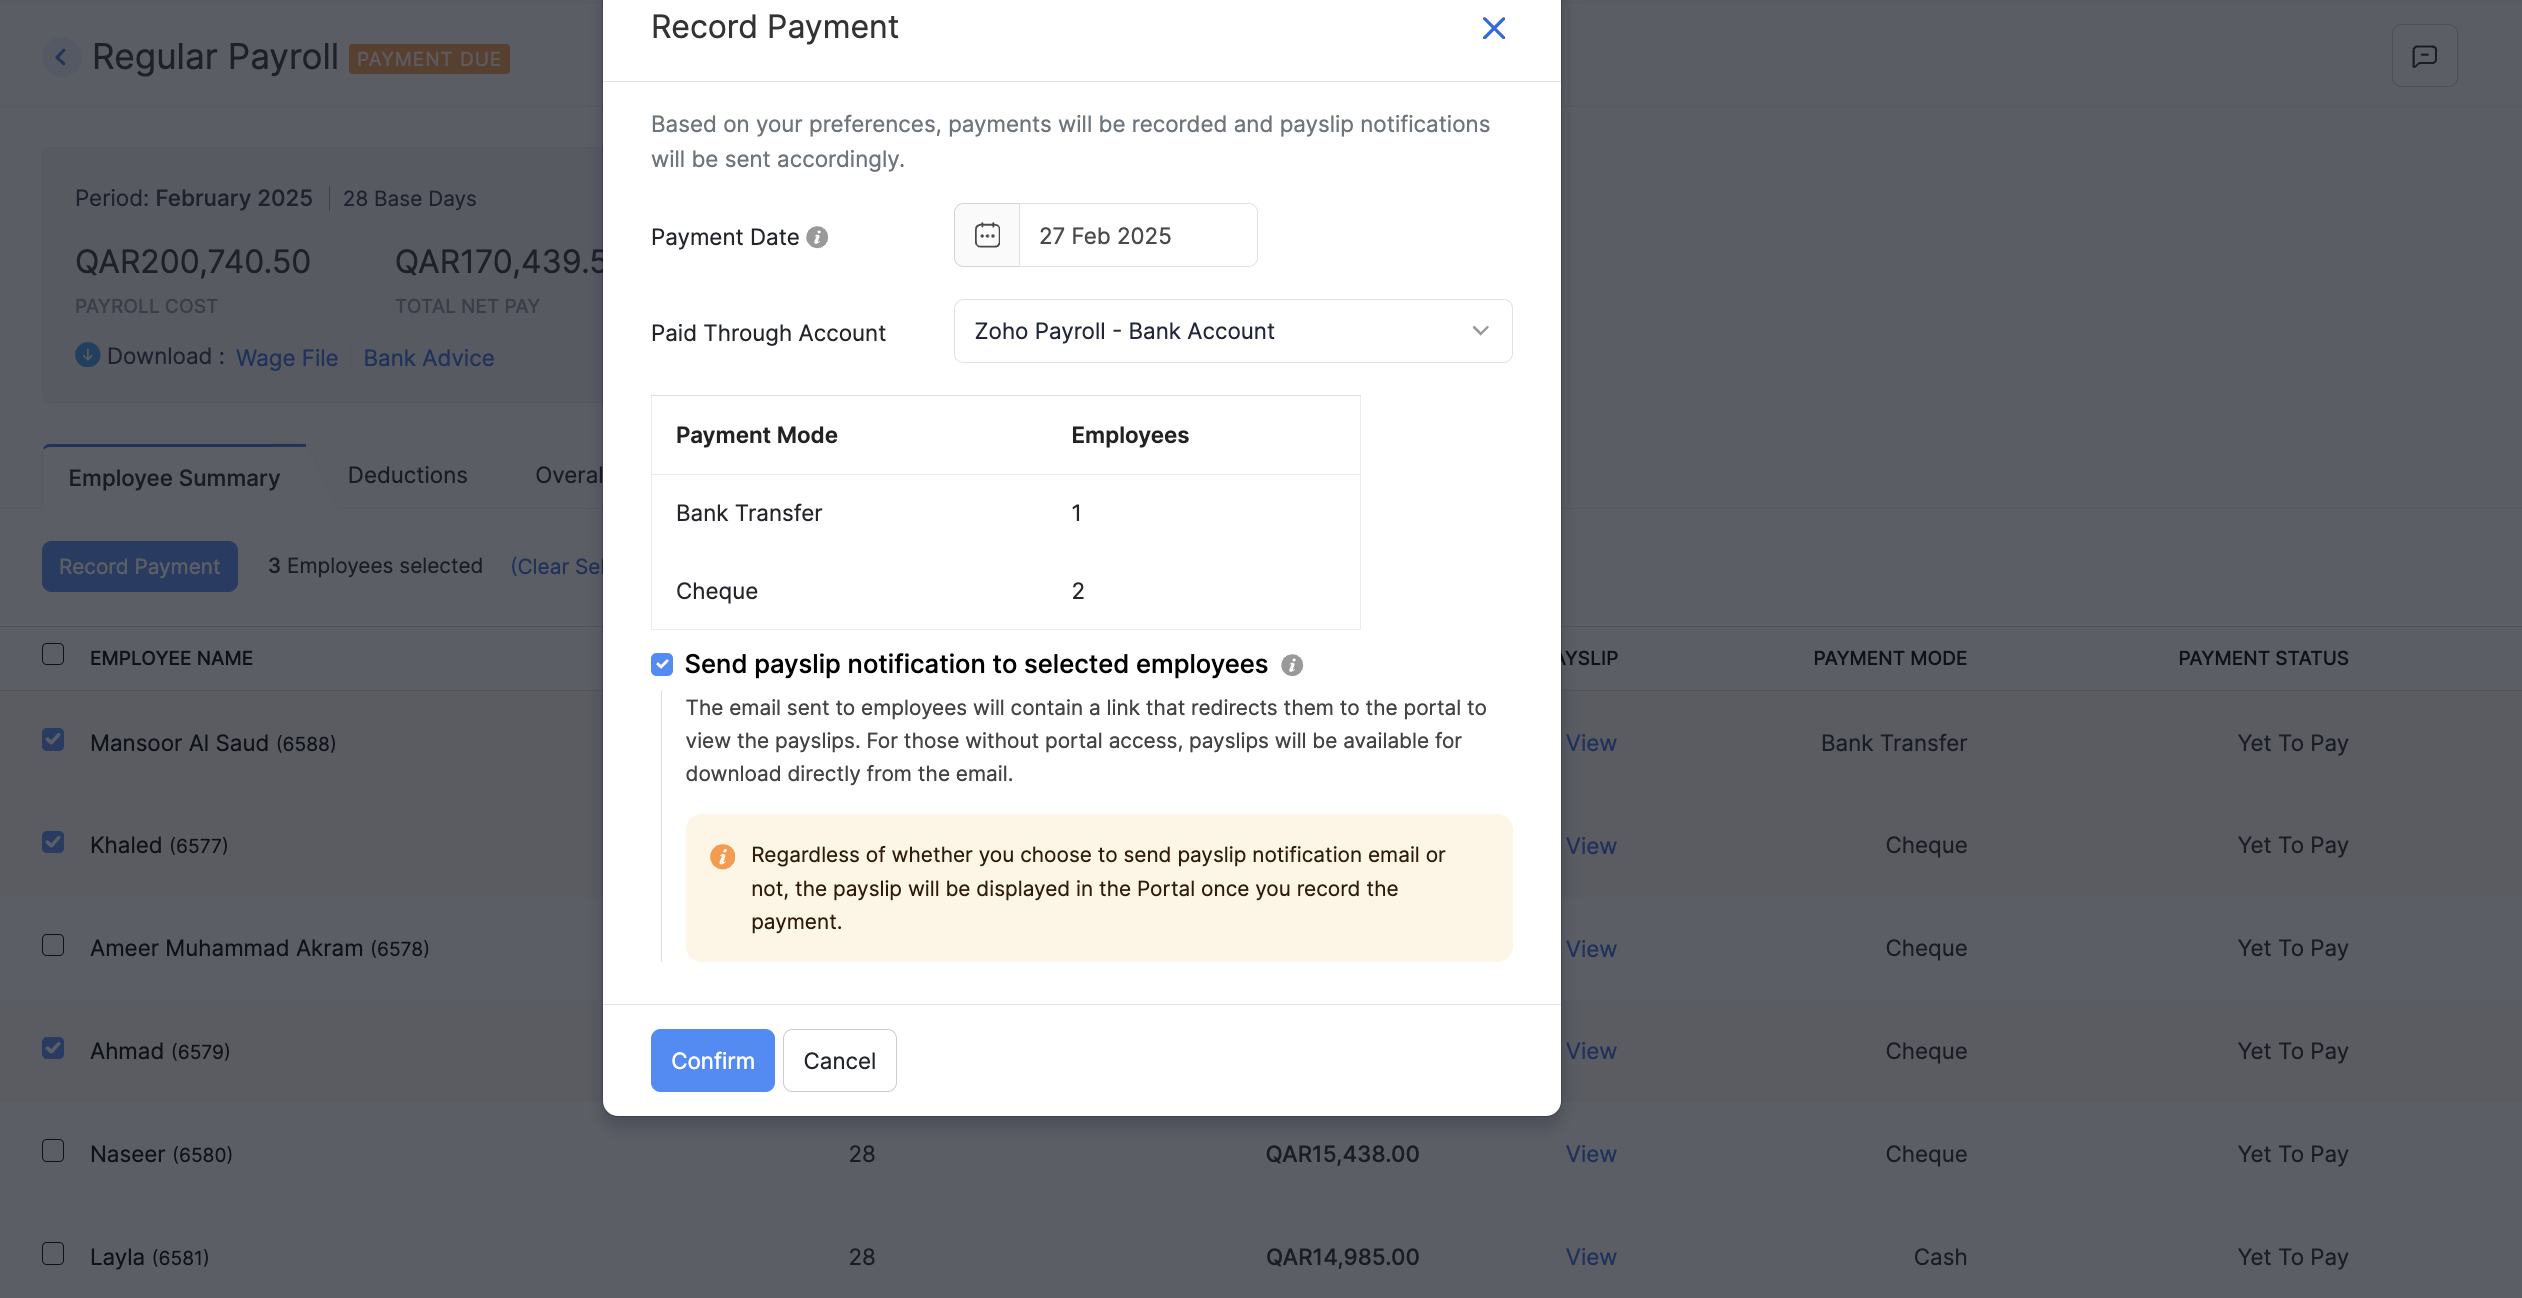Screen dimensions: 2522x1298
Task: Download the Wage File
Action: tap(286, 357)
